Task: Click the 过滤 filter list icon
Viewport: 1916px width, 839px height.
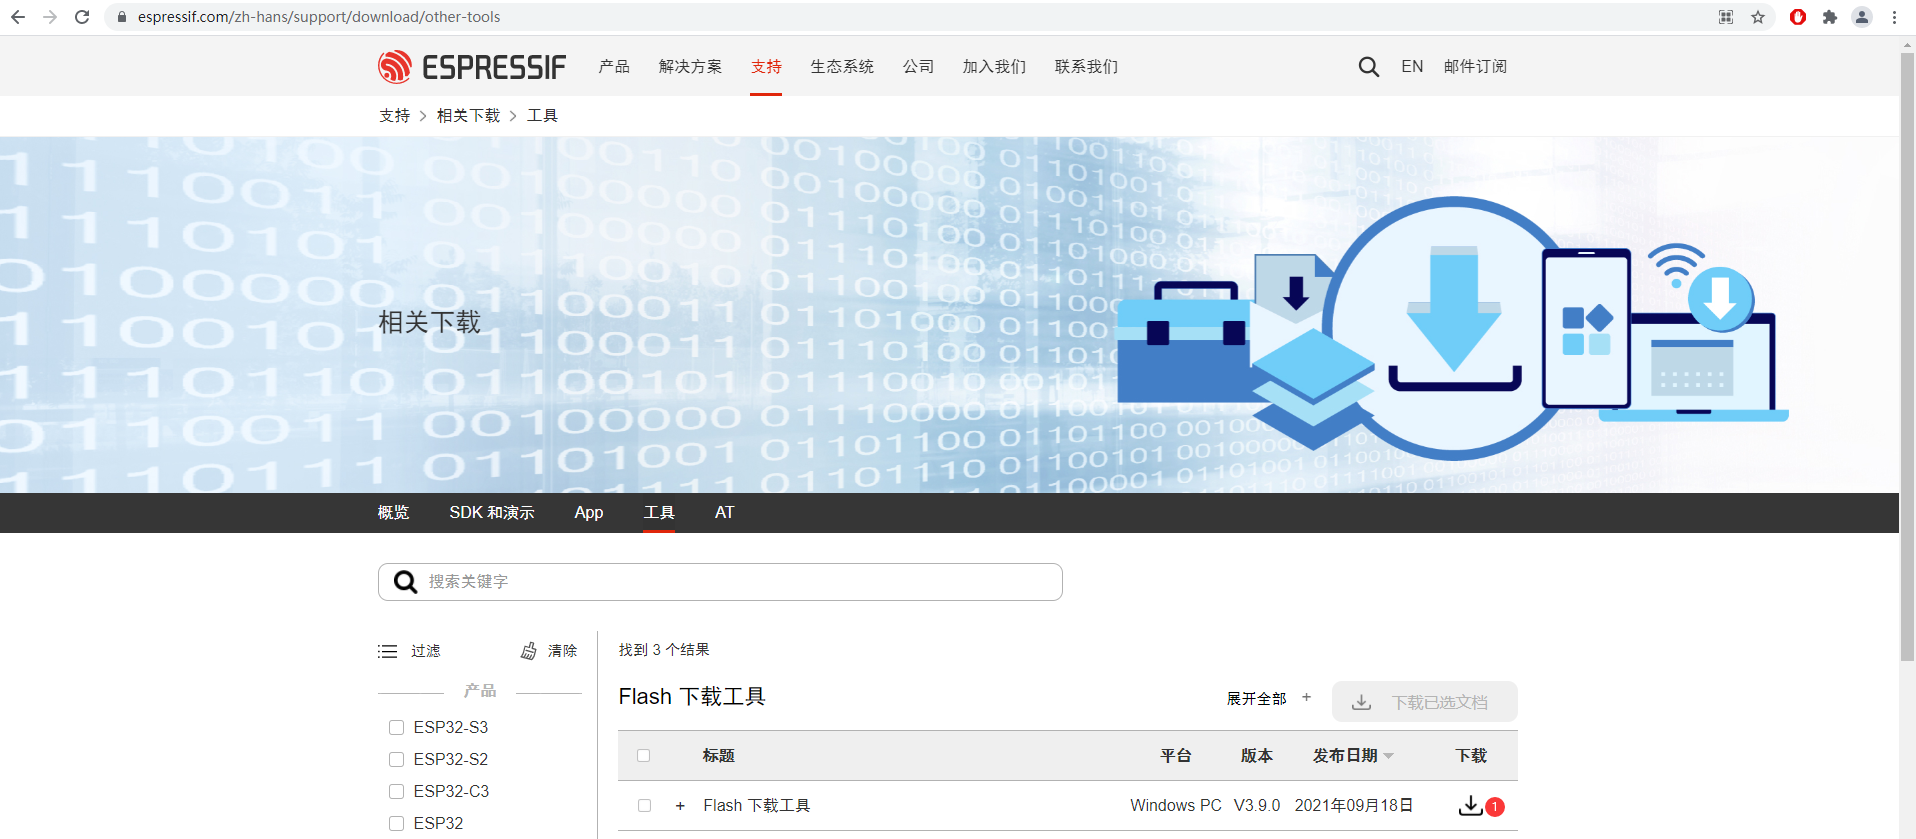Action: (x=387, y=651)
